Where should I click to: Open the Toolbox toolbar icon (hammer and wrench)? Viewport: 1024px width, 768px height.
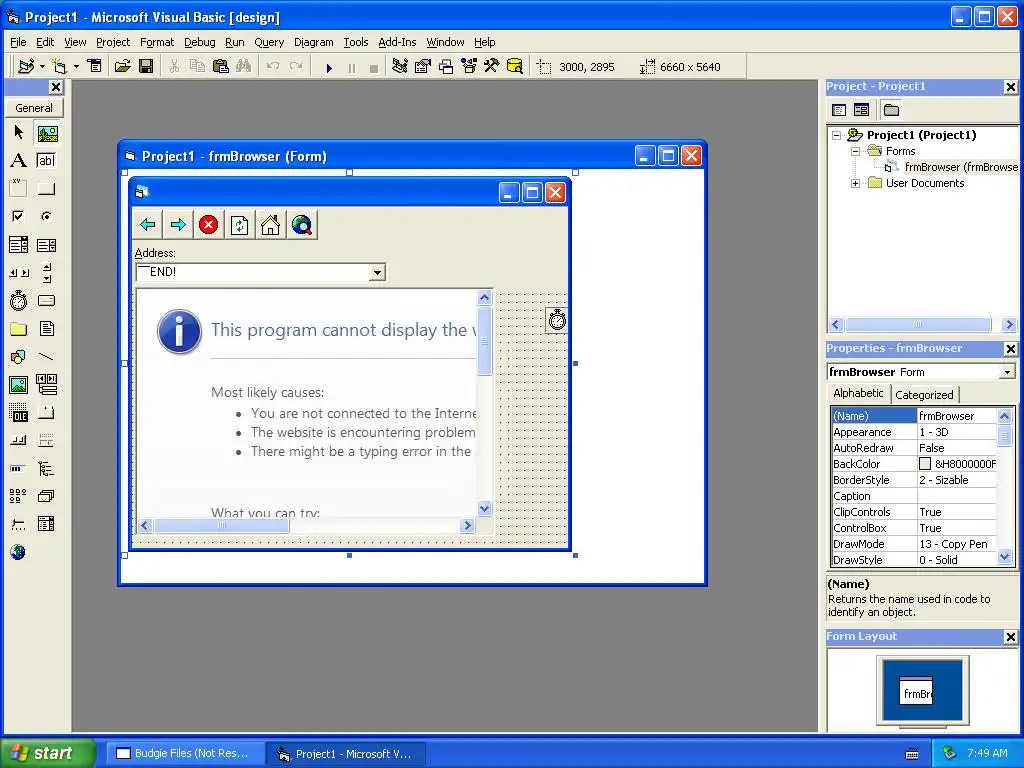click(492, 67)
